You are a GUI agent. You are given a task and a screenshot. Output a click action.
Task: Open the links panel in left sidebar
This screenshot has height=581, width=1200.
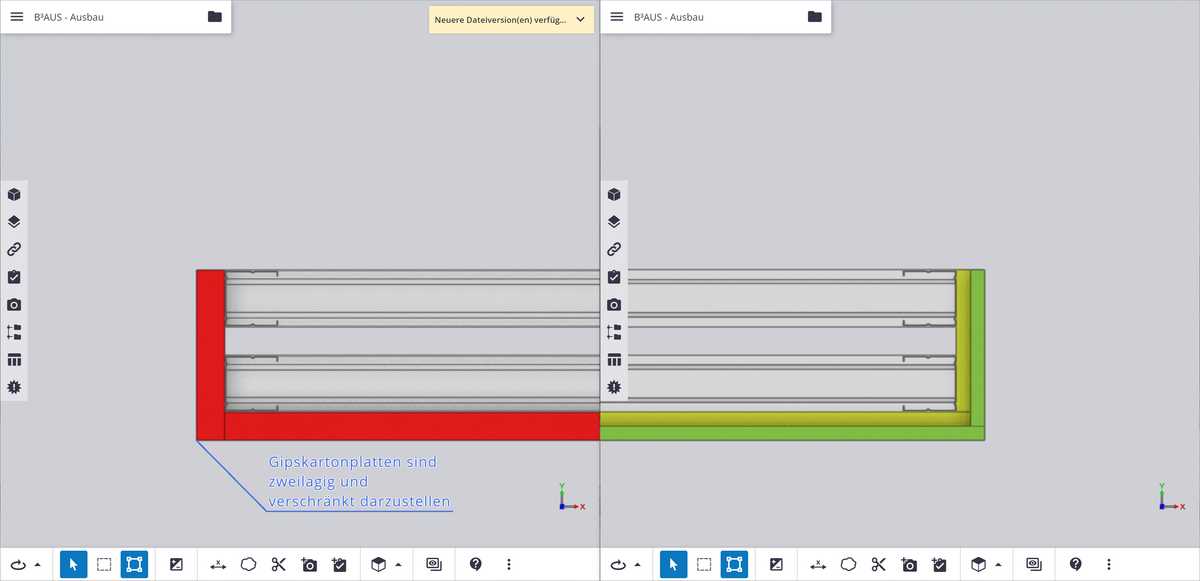click(x=14, y=249)
